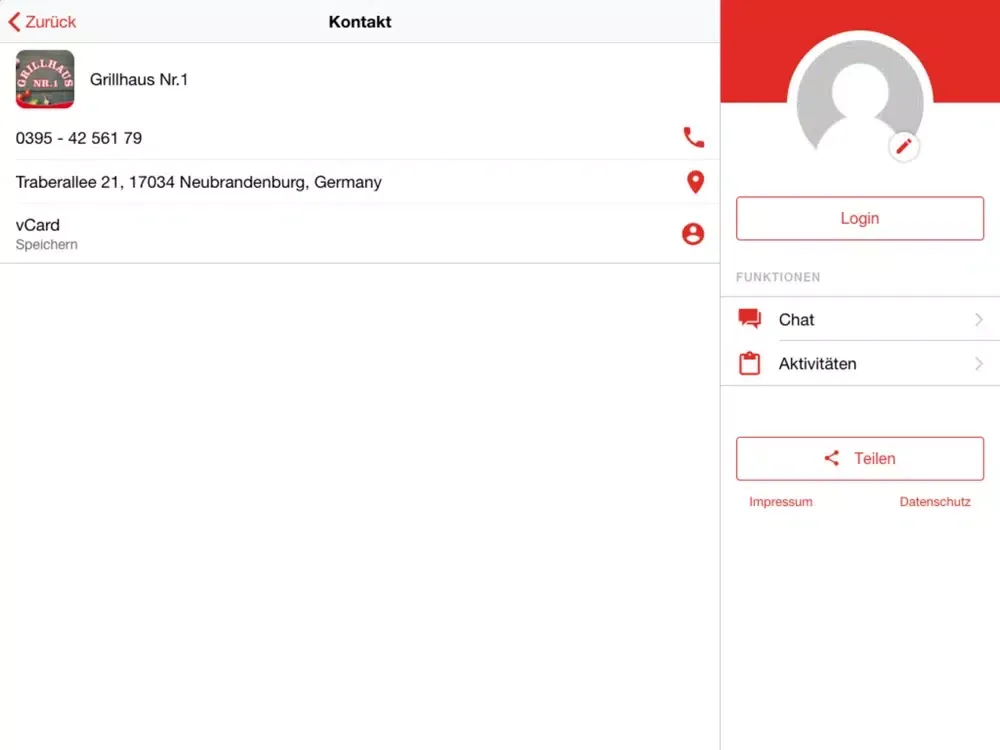
Task: Click the Teilen label
Action: 874,458
